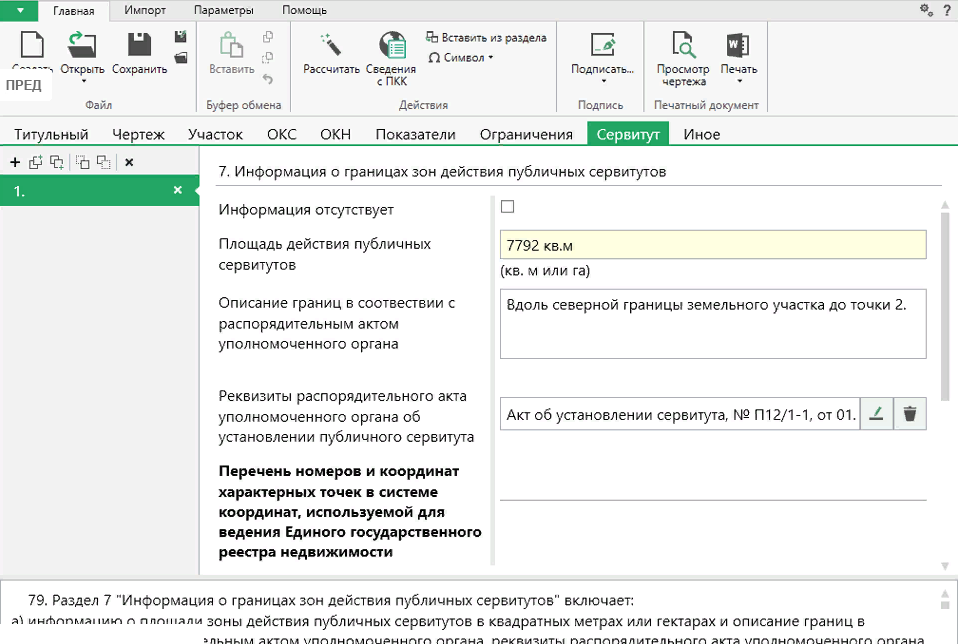The image size is (958, 644).
Task: Click the Сохранить floppy disk icon
Action: (139, 46)
